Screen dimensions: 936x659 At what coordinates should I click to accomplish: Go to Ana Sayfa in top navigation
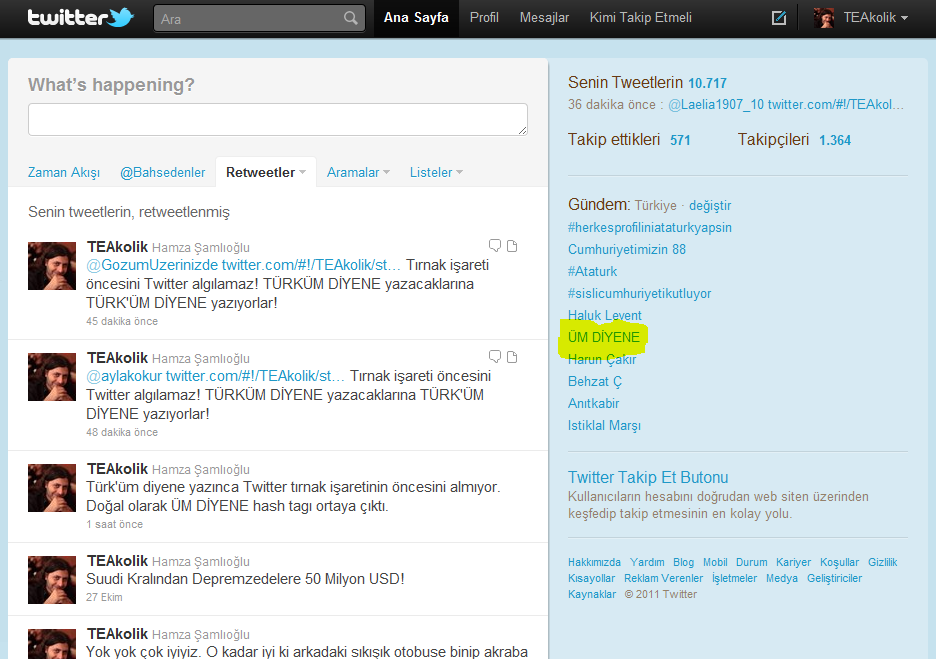click(416, 18)
